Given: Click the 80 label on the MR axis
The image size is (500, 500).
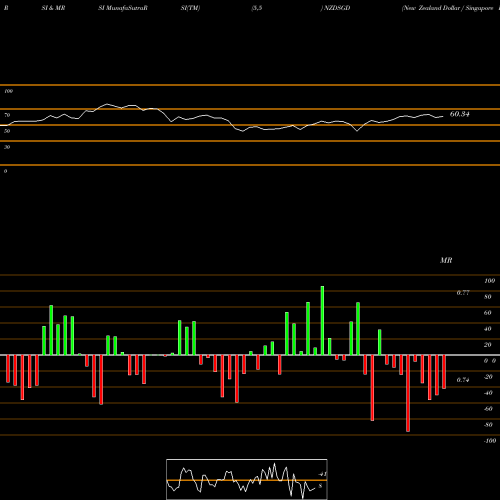Looking at the screenshot, I should pyautogui.click(x=488, y=297).
